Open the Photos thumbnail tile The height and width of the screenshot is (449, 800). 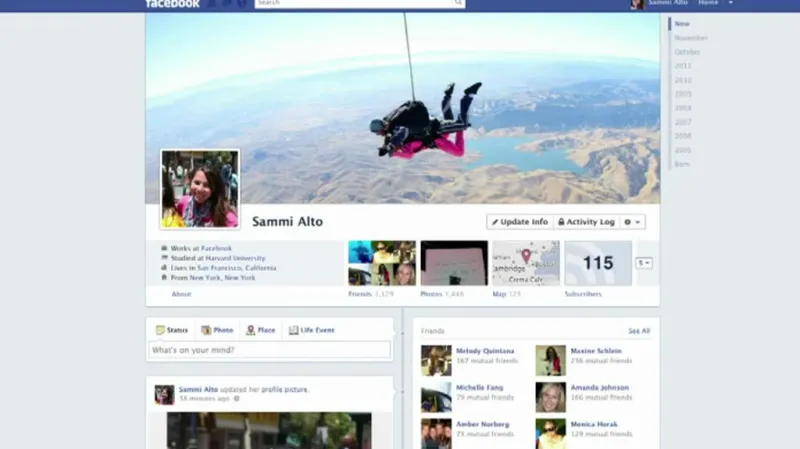pyautogui.click(x=454, y=263)
